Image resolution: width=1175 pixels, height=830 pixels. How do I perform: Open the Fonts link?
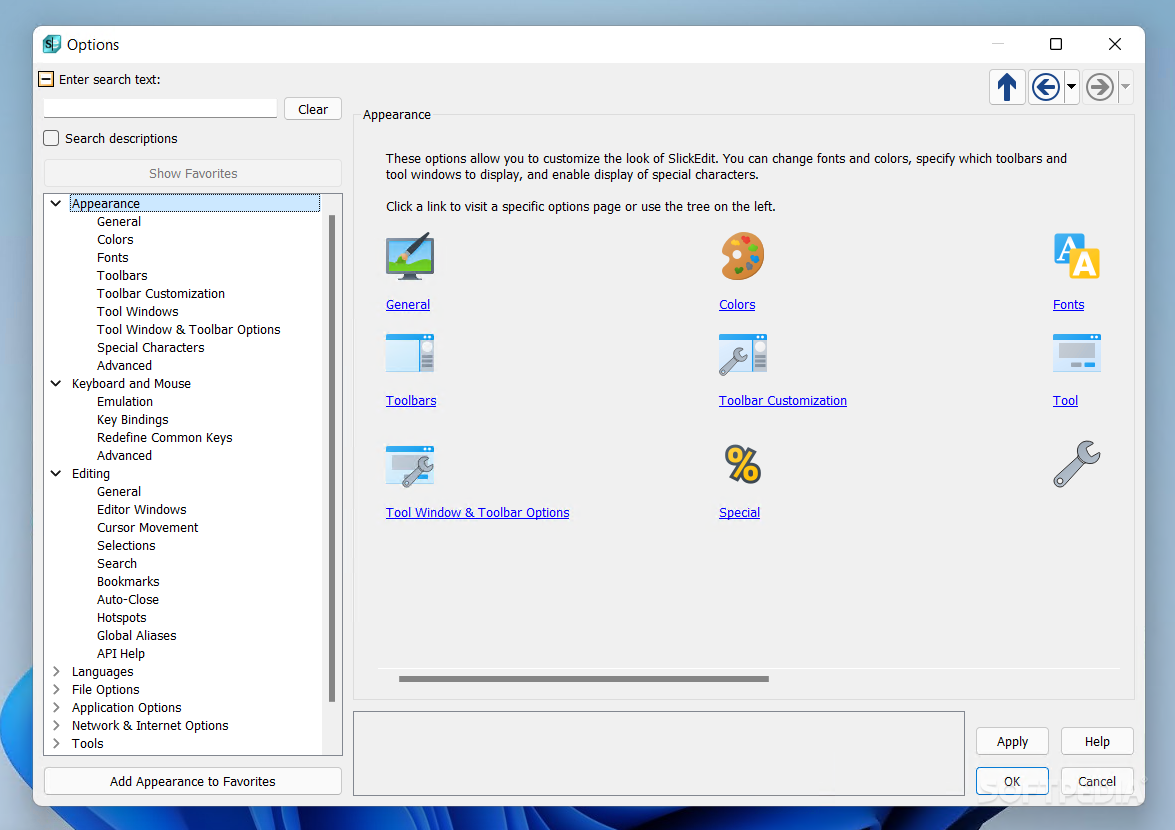click(1068, 304)
